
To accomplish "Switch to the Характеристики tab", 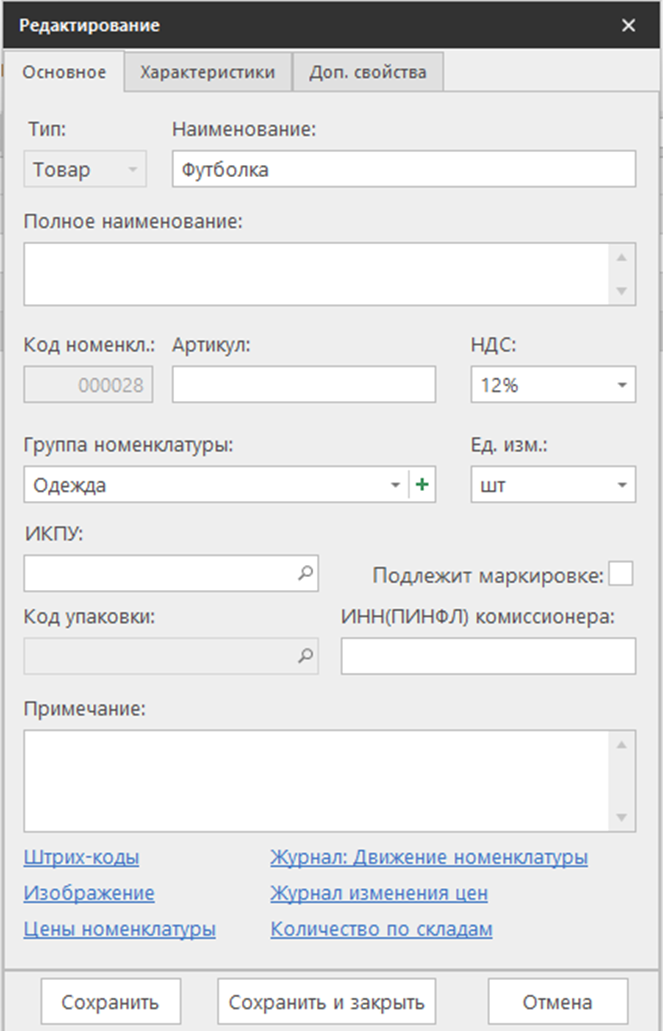I will 207,72.
